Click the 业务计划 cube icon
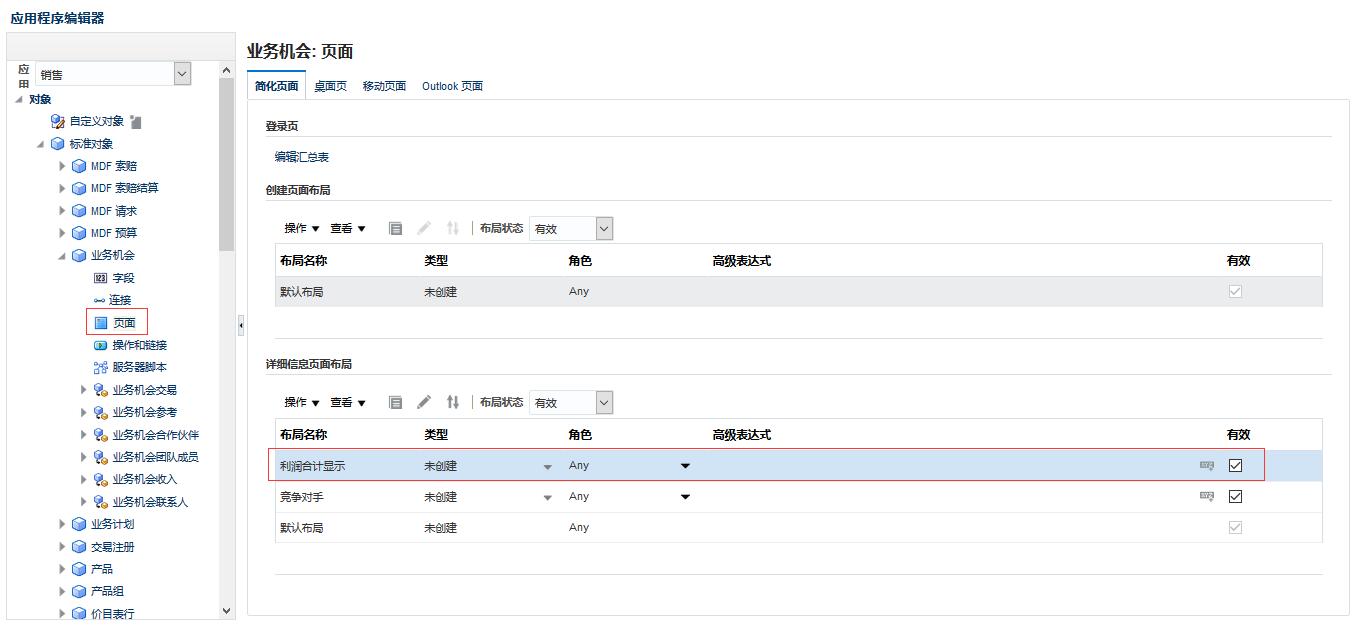Image resolution: width=1355 pixels, height=627 pixels. (x=80, y=524)
